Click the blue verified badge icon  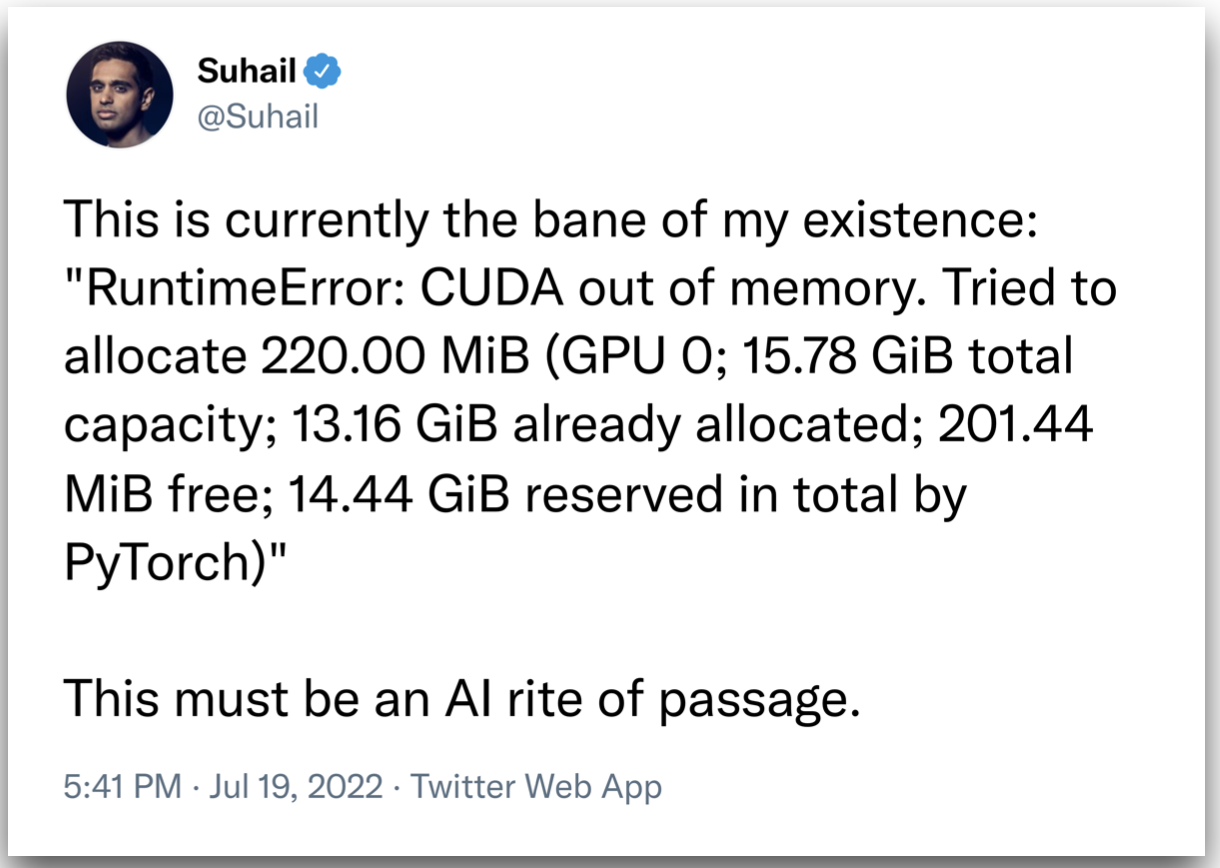pyautogui.click(x=325, y=72)
